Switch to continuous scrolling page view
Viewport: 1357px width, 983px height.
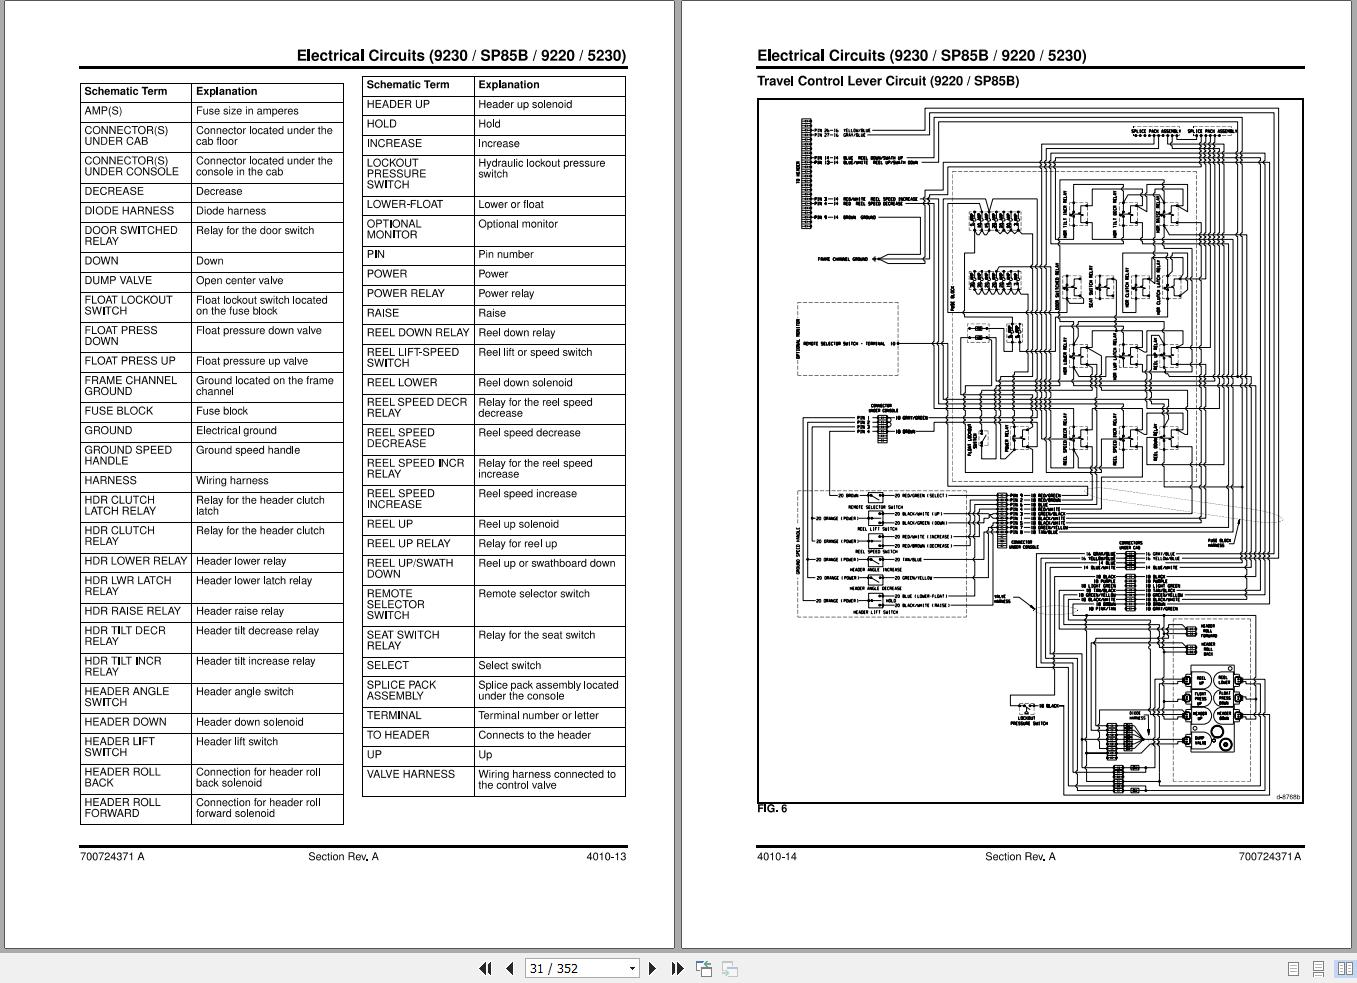(x=1318, y=969)
